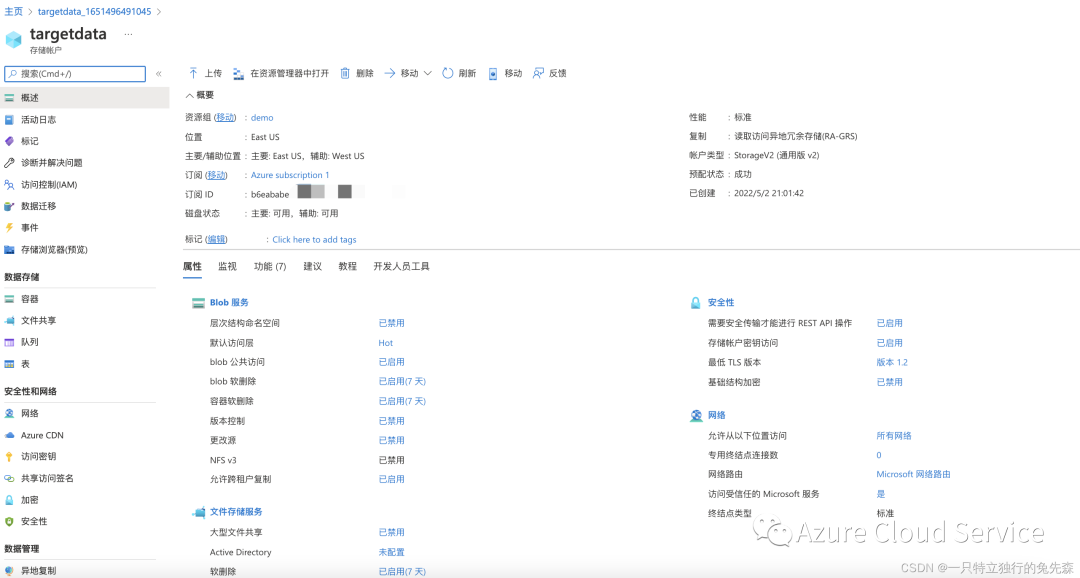The image size is (1080, 578).
Task: Click the 已启用(7 天) value for blob 软删除
Action: coord(402,382)
